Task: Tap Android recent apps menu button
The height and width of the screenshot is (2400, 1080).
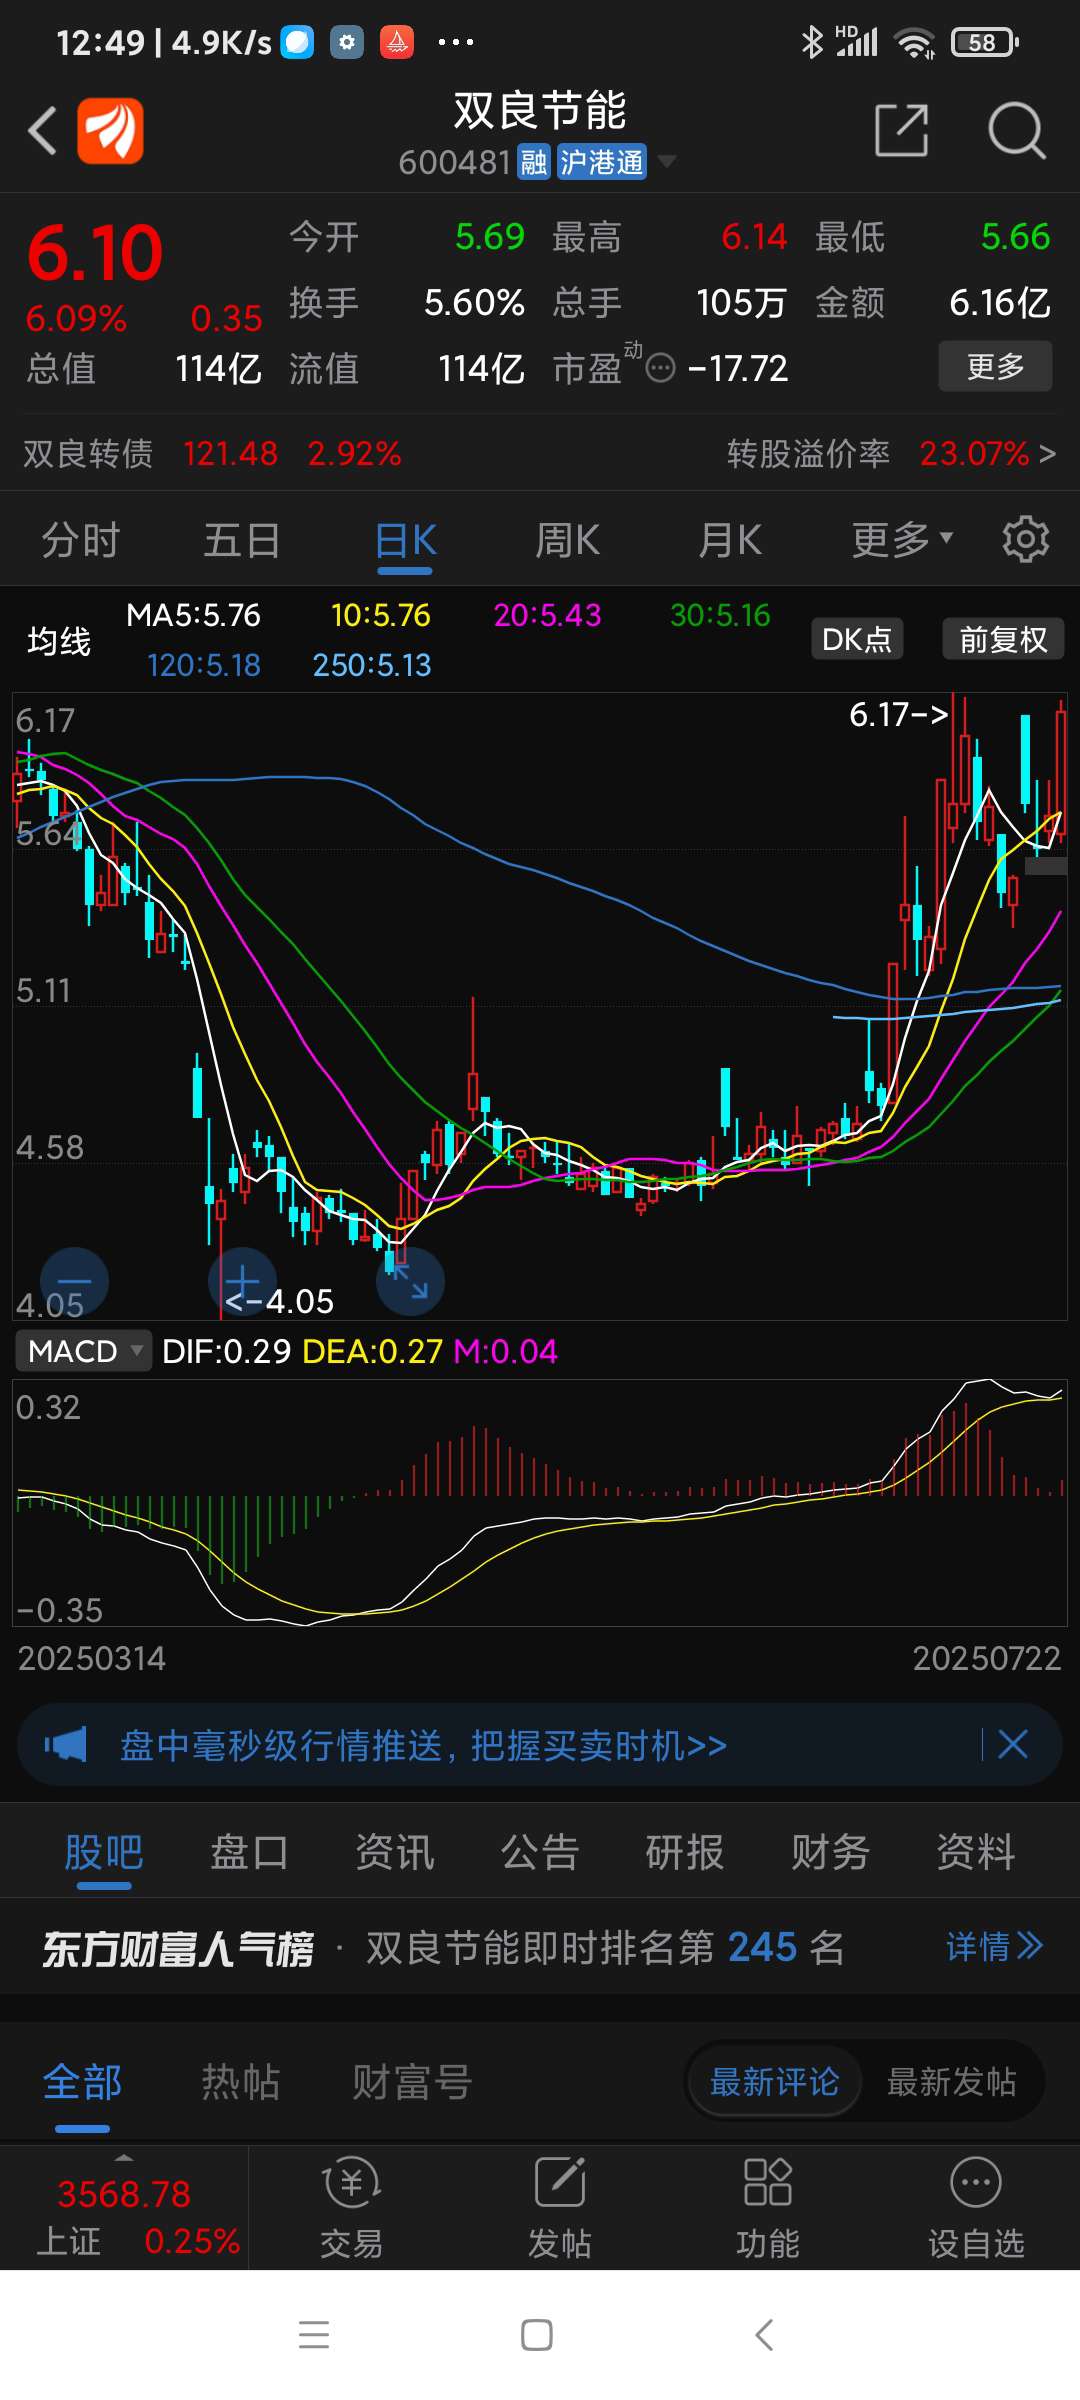Action: [314, 2335]
